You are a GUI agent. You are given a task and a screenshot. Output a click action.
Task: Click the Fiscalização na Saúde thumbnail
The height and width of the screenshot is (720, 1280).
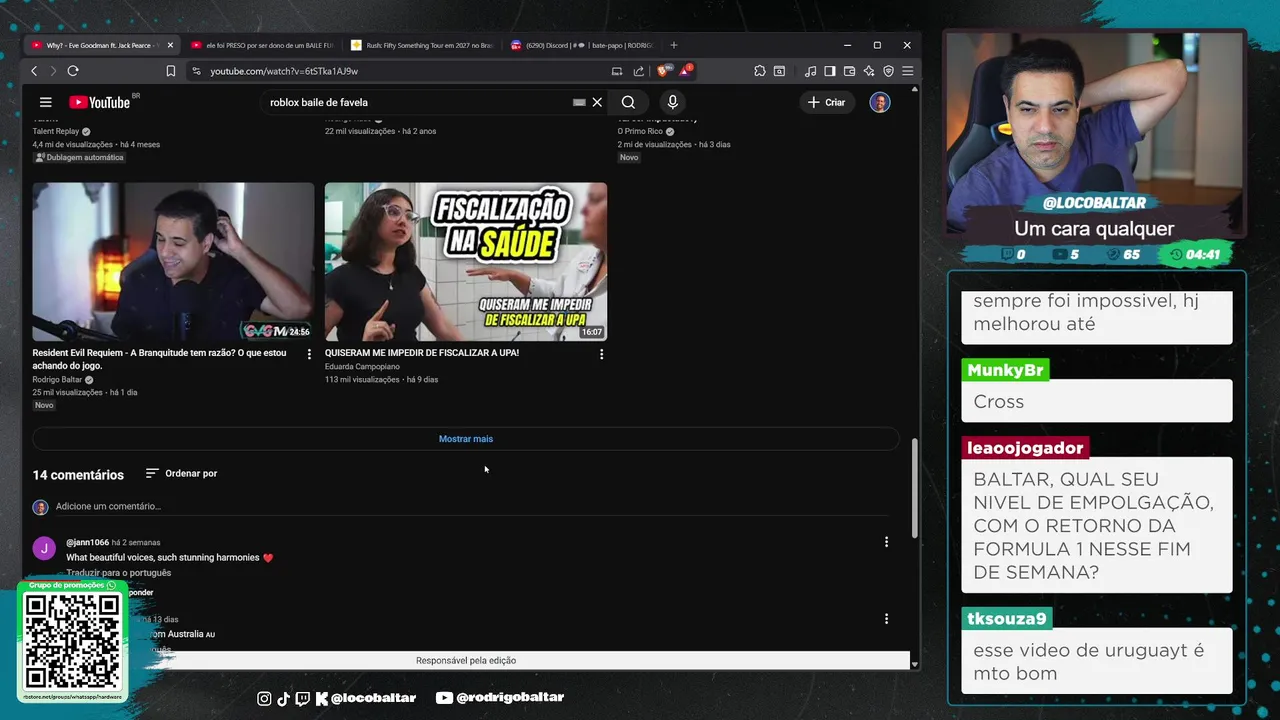466,262
